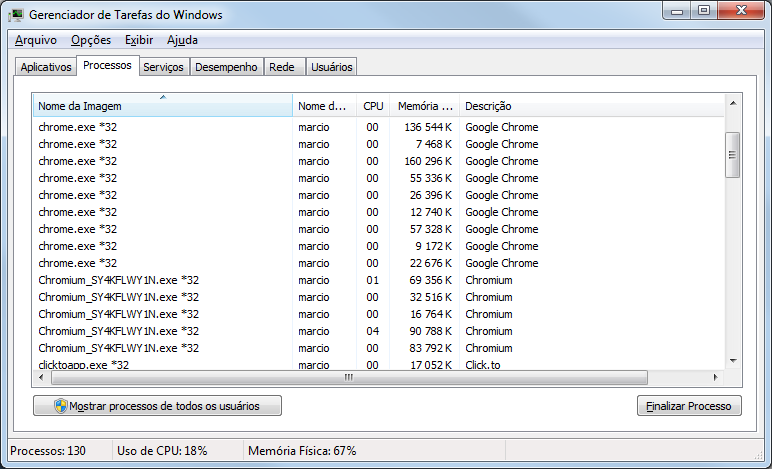This screenshot has width=772, height=469.
Task: Sort by the Descrição column header
Action: coord(591,106)
